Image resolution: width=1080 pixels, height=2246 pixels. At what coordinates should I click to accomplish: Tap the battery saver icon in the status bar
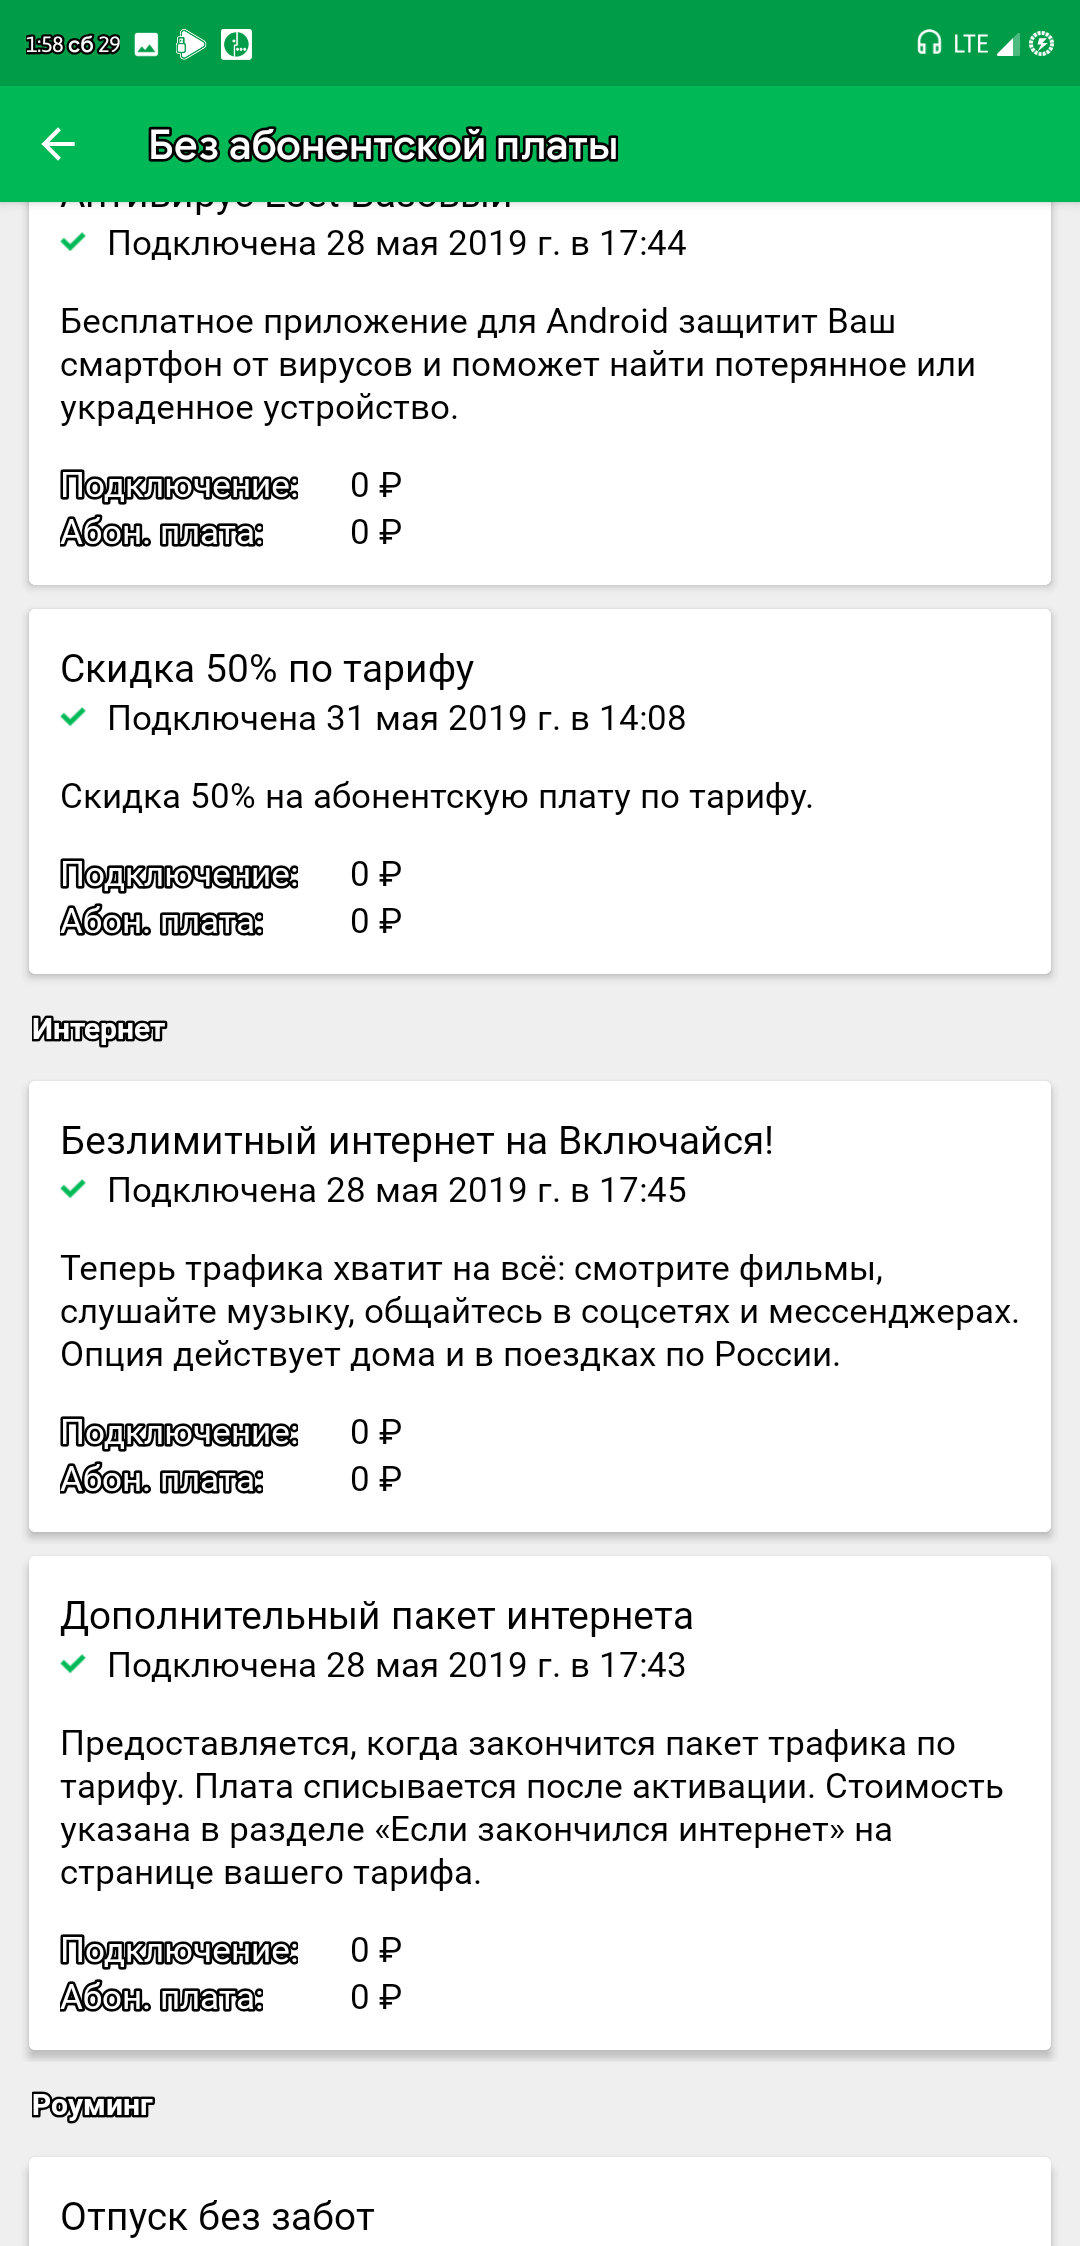(x=1043, y=44)
